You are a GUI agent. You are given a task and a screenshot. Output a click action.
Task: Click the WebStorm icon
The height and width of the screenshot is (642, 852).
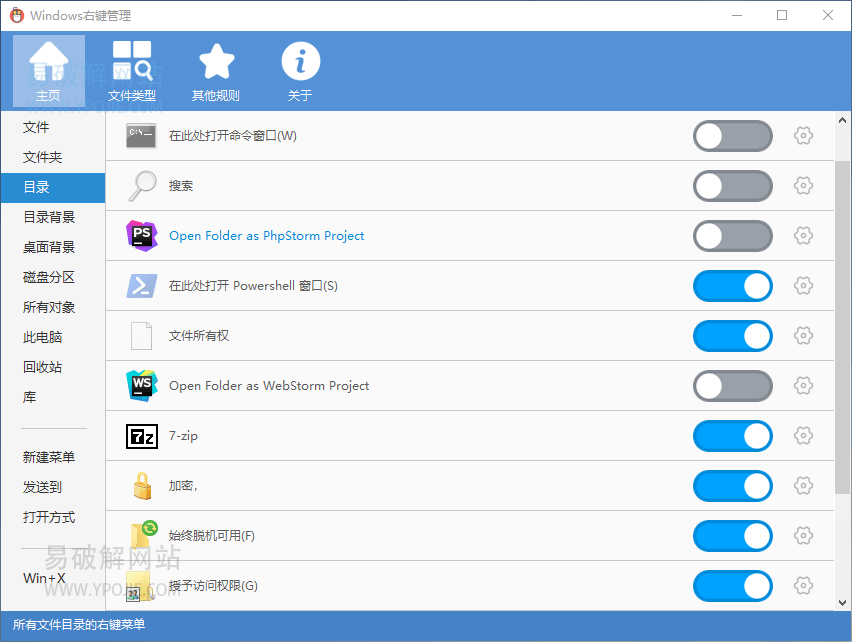pyautogui.click(x=141, y=386)
